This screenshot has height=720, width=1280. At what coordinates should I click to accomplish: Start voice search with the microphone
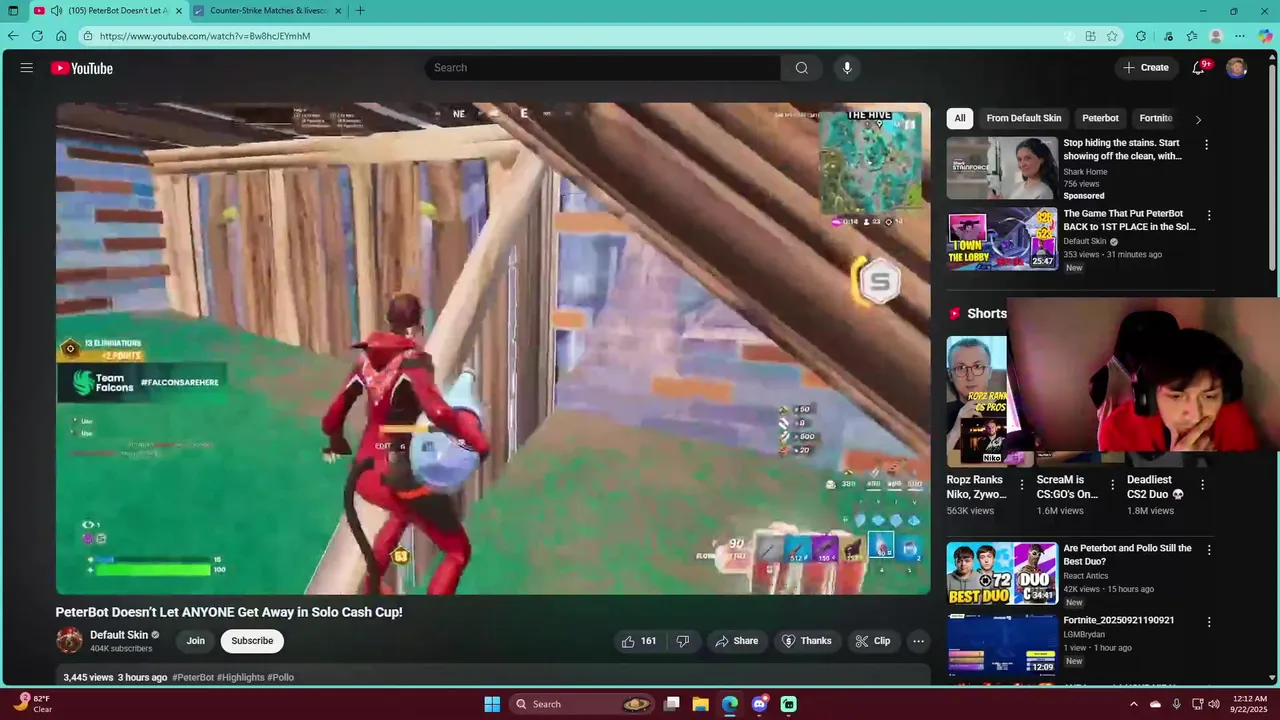point(847,68)
